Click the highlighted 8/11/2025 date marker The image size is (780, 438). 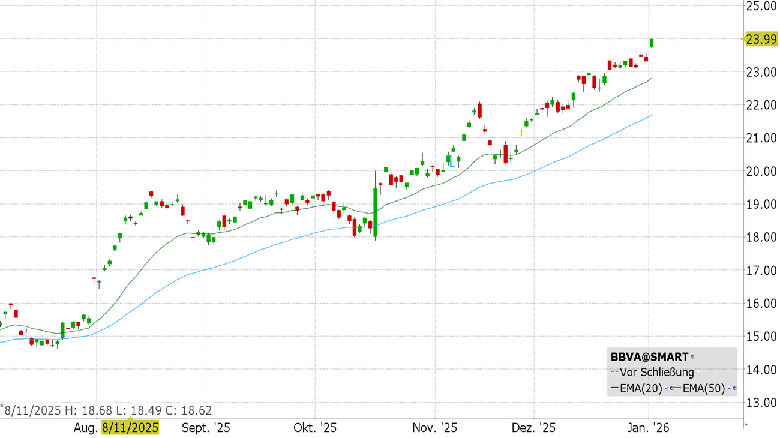(x=130, y=427)
